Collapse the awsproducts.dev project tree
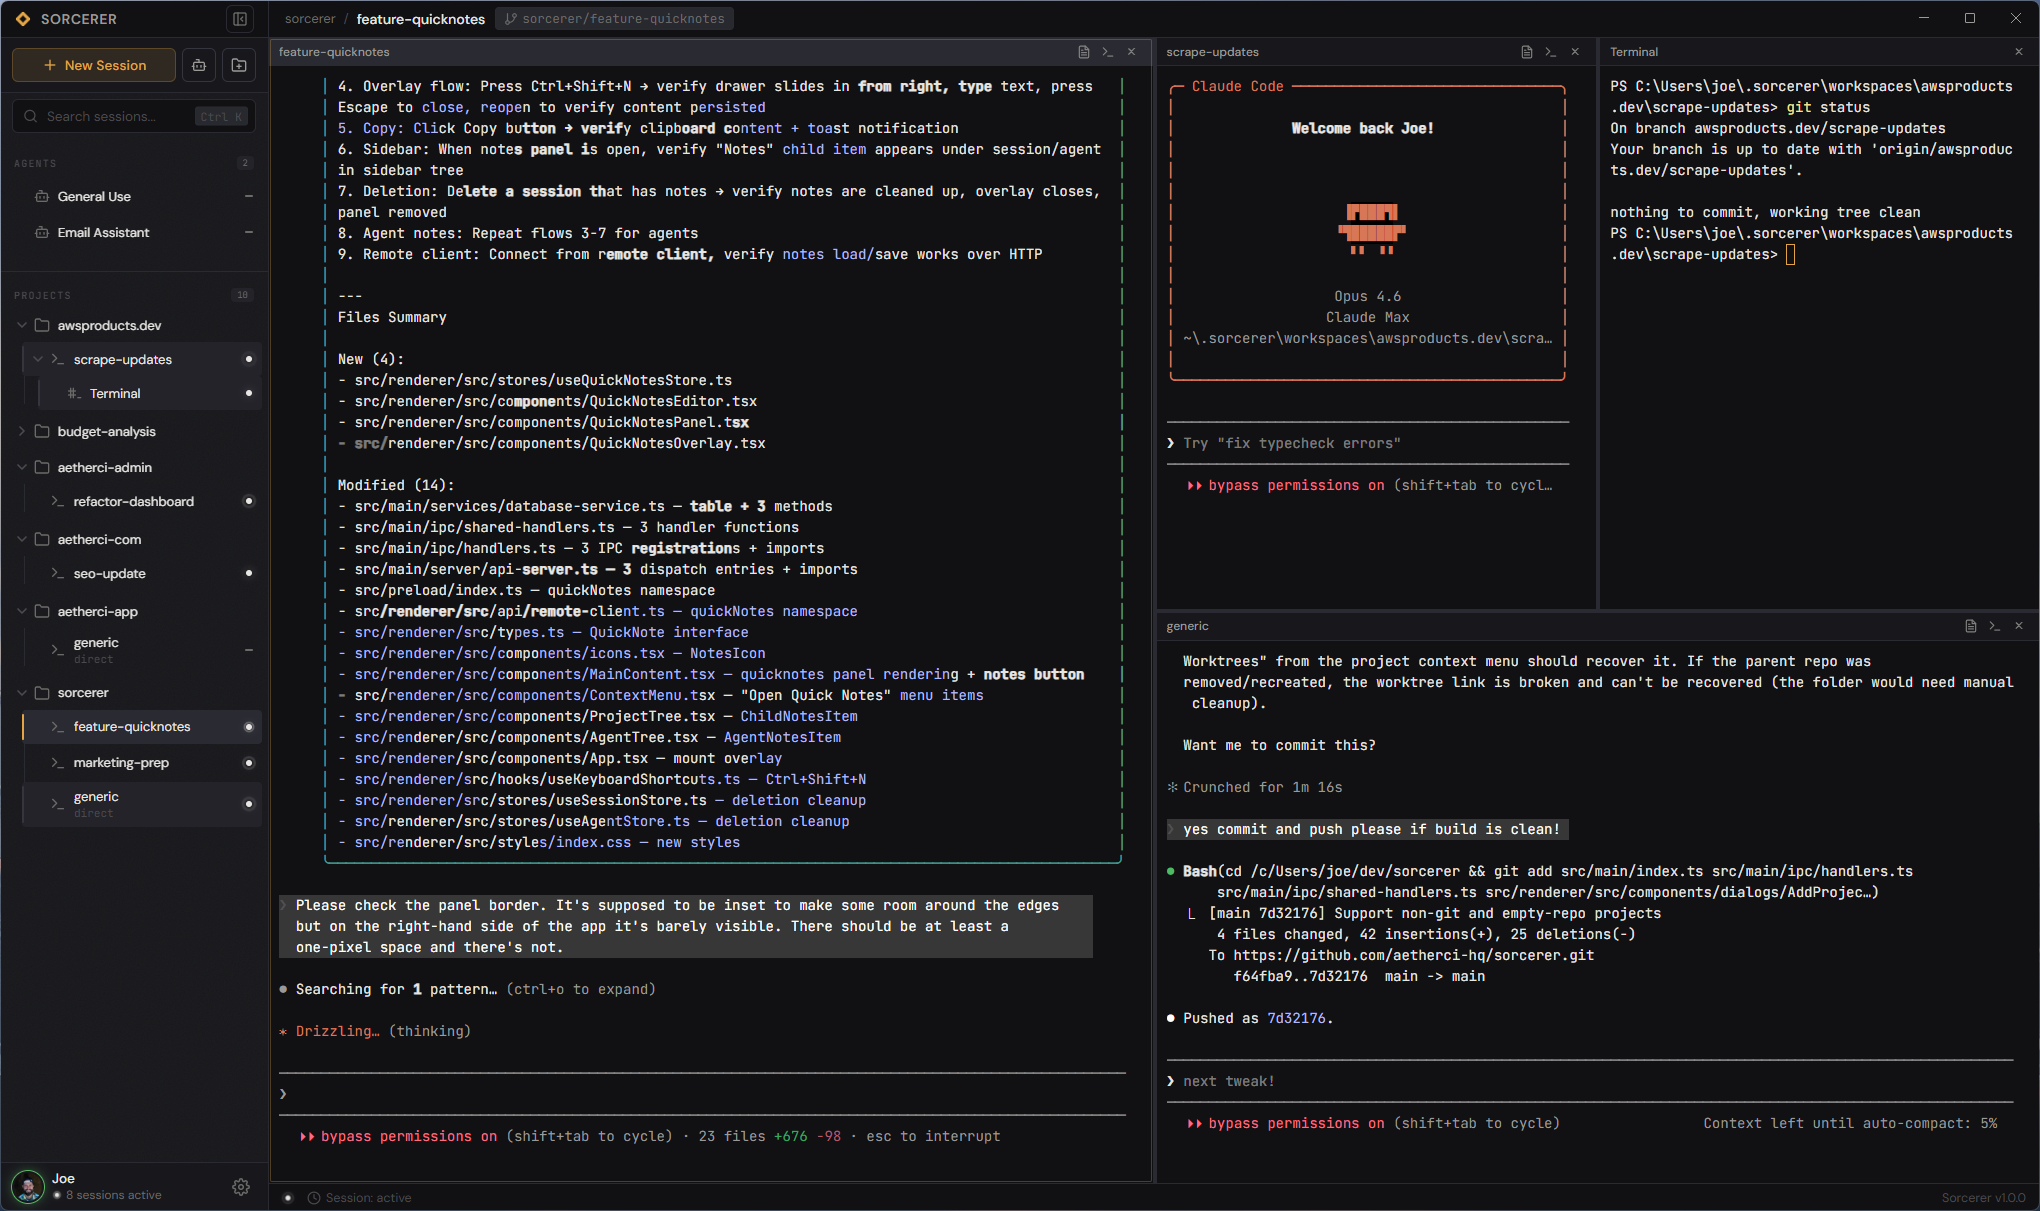 point(20,325)
